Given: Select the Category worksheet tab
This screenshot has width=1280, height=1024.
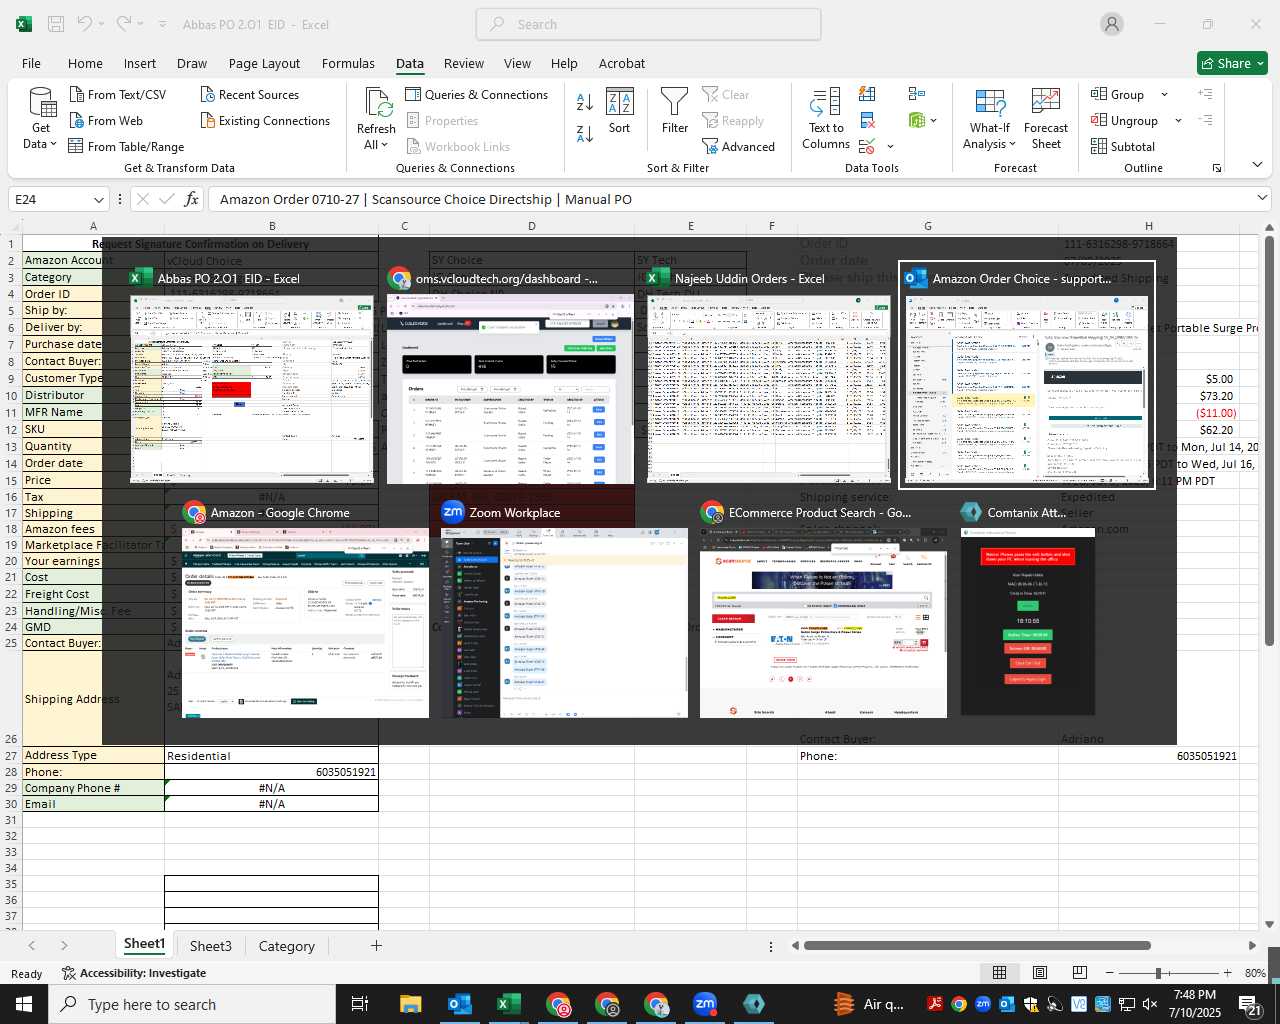Looking at the screenshot, I should (x=286, y=945).
